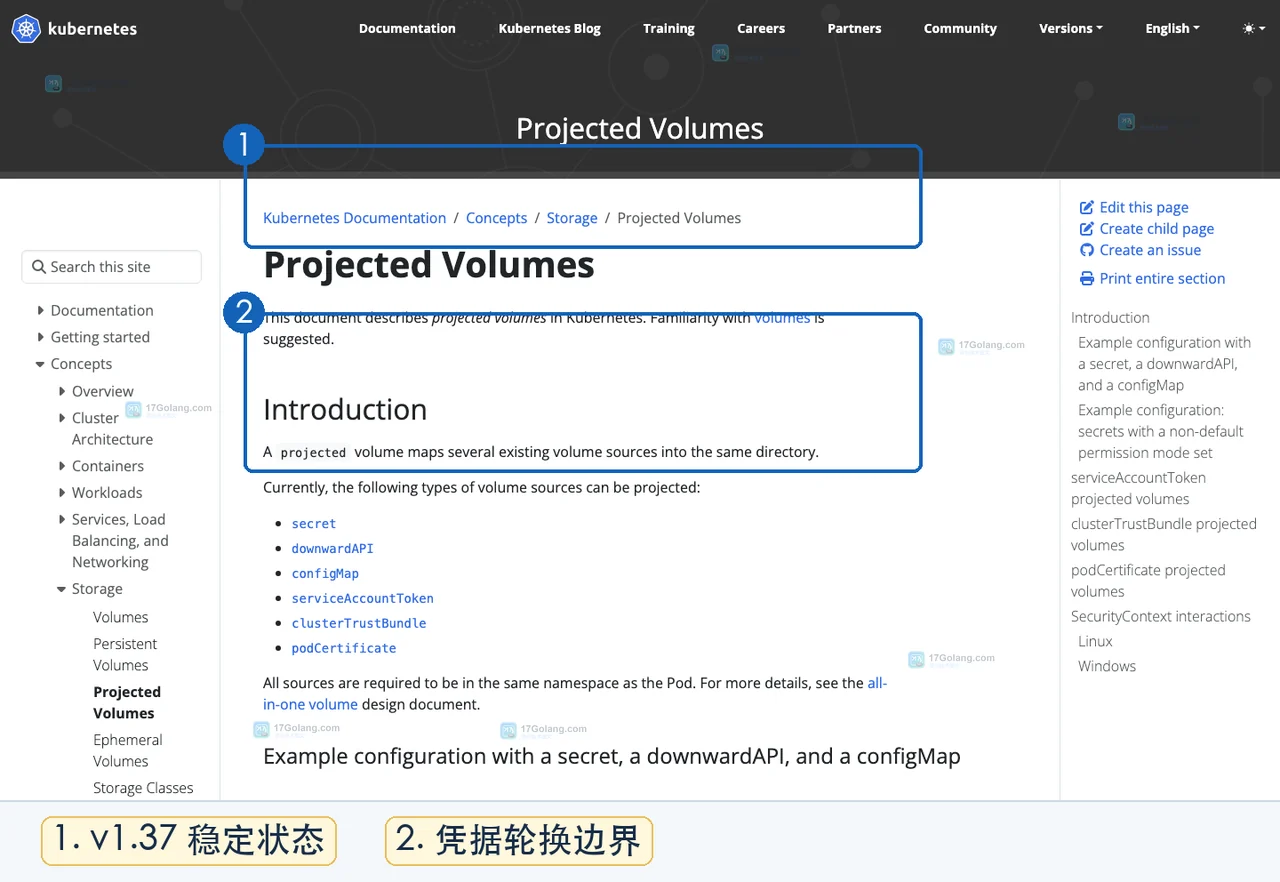Screen dimensions: 1280x882
Task: Expand the Overview sidebar item
Action: pyautogui.click(x=62, y=391)
